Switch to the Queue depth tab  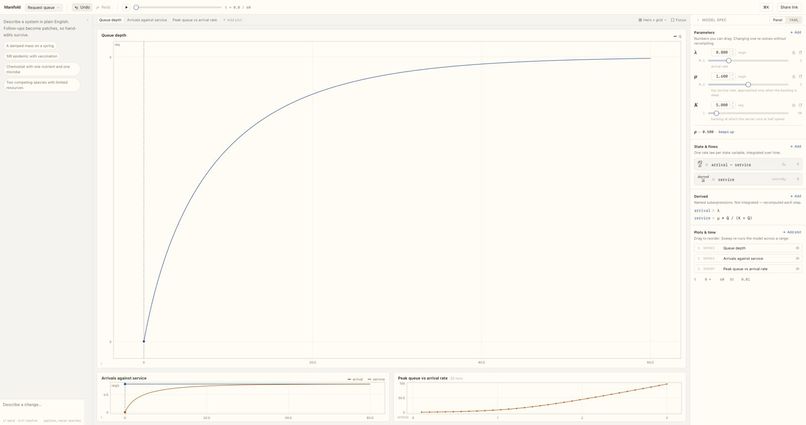click(x=110, y=20)
